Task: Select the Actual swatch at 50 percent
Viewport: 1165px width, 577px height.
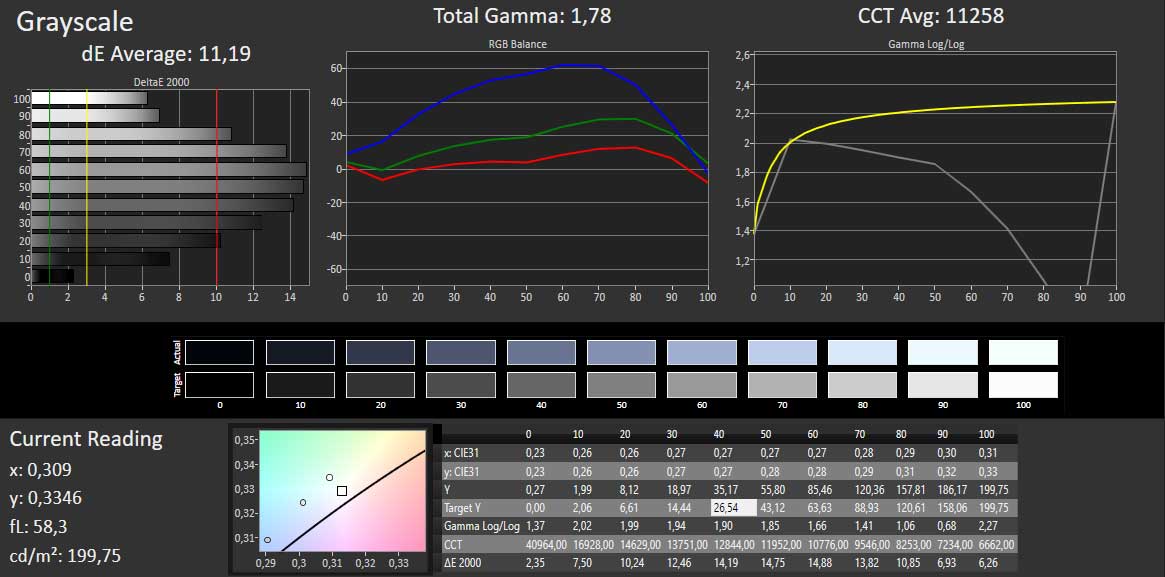Action: [621, 352]
